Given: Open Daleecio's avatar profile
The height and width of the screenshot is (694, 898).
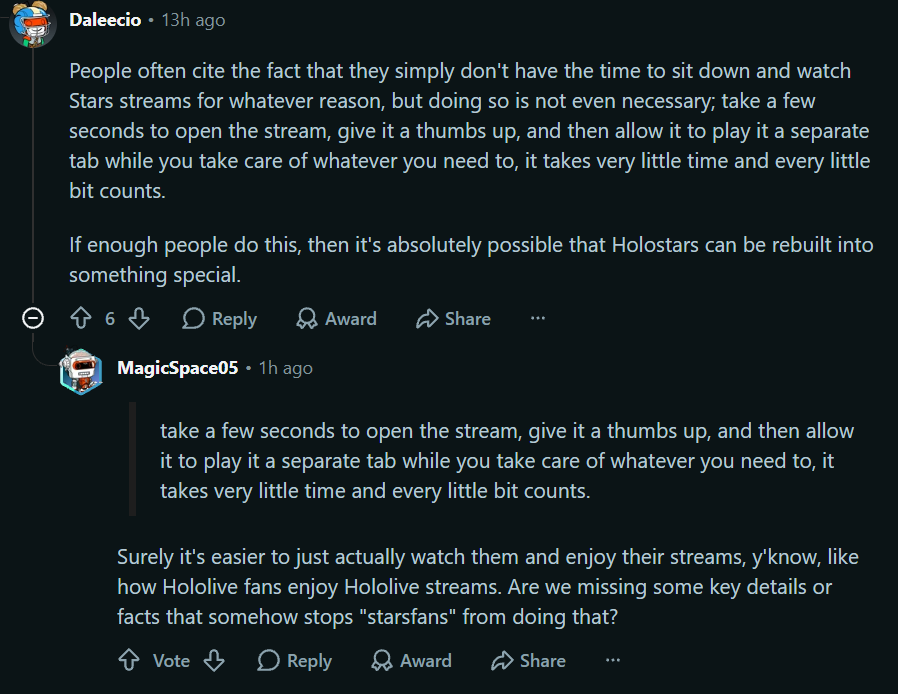Looking at the screenshot, I should tap(33, 23).
